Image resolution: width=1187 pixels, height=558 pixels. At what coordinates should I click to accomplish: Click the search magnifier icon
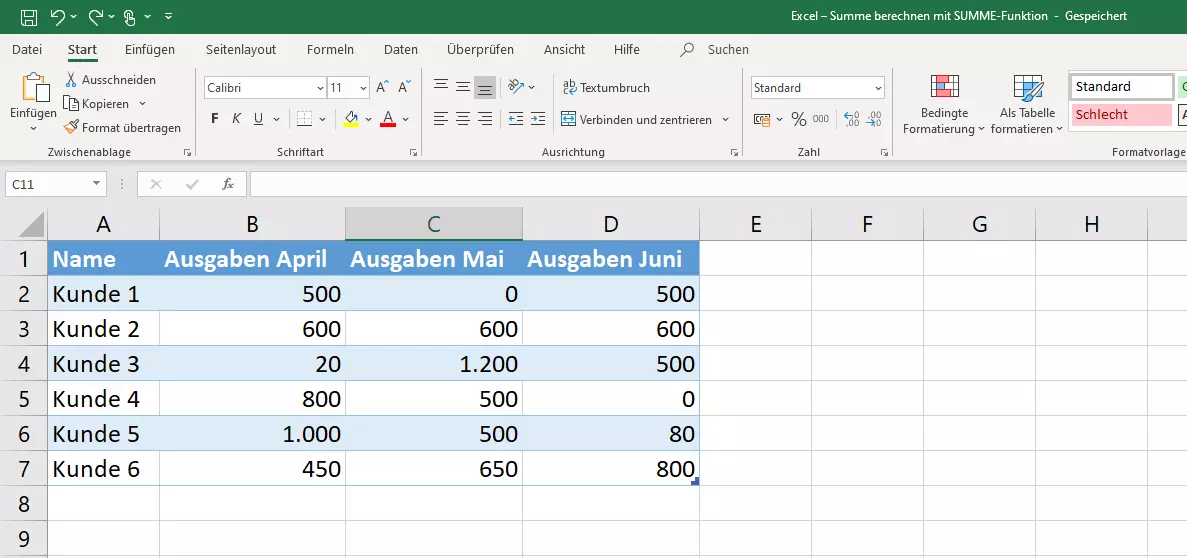coord(687,50)
